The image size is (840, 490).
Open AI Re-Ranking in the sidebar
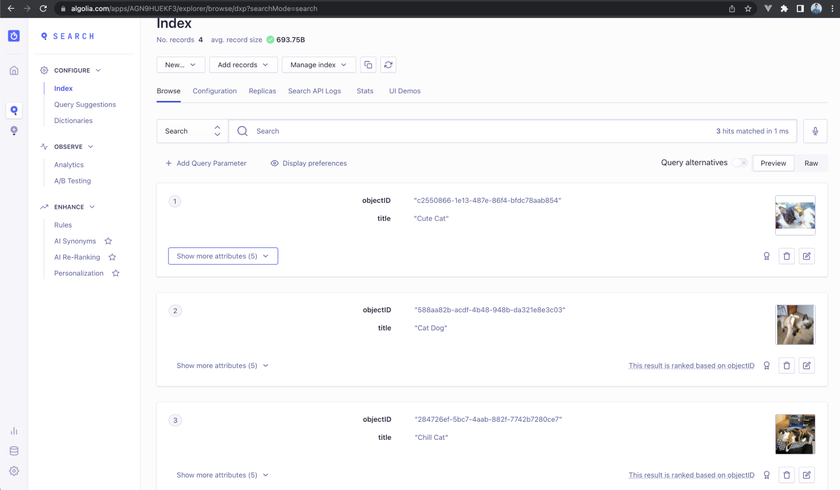pos(77,257)
